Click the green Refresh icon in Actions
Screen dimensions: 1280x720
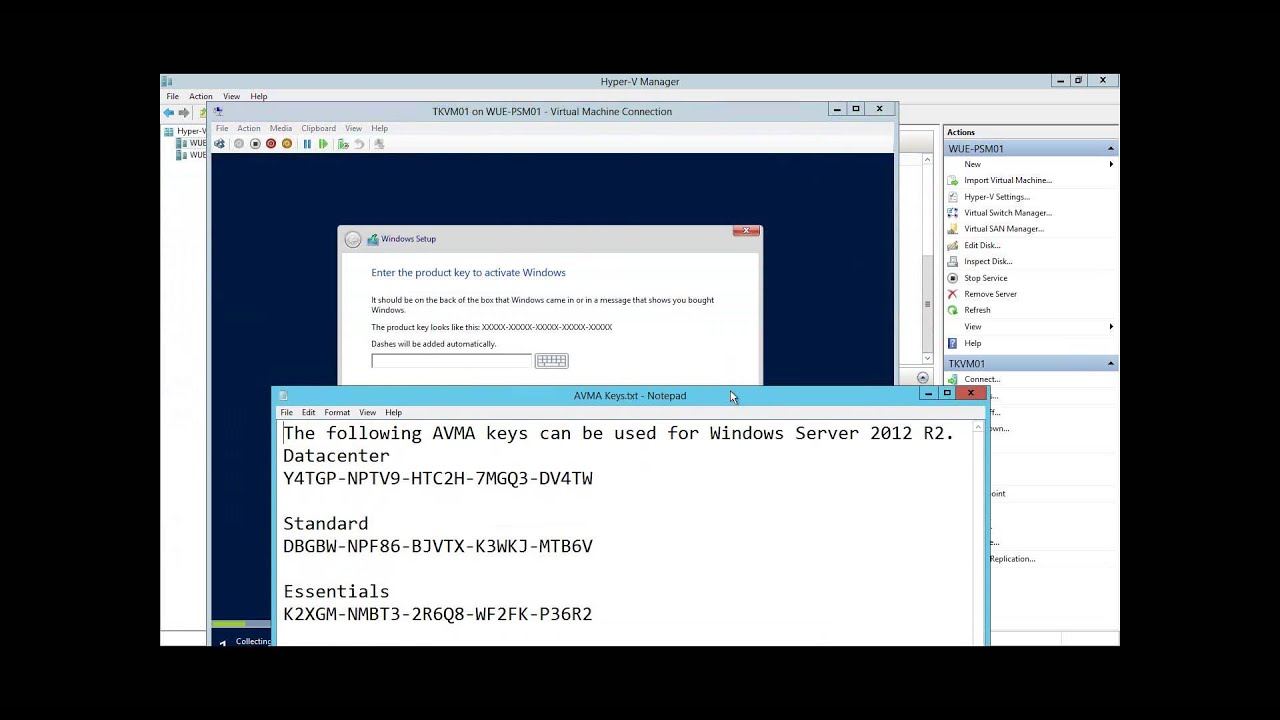pyautogui.click(x=953, y=310)
